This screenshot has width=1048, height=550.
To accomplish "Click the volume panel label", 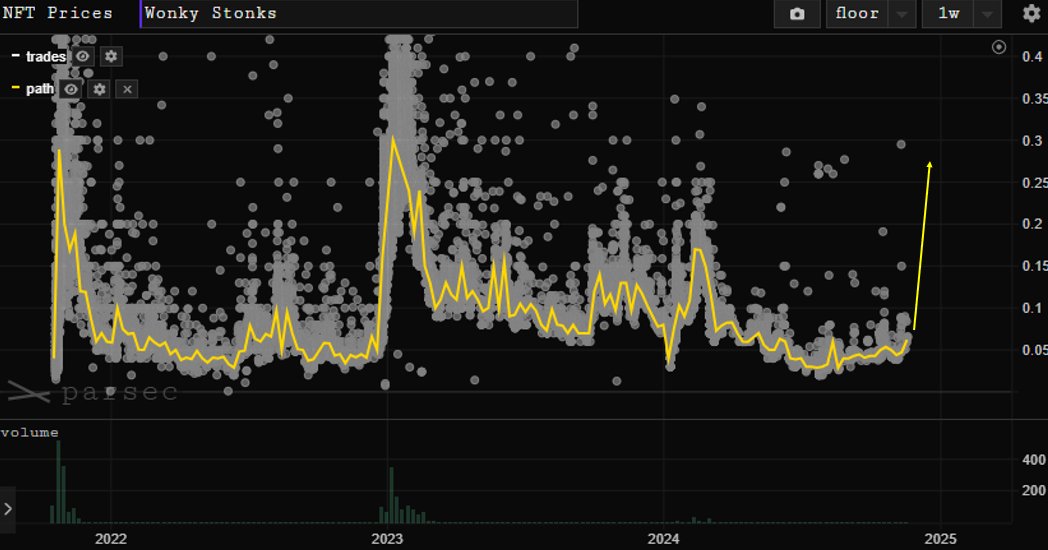I will click(29, 432).
